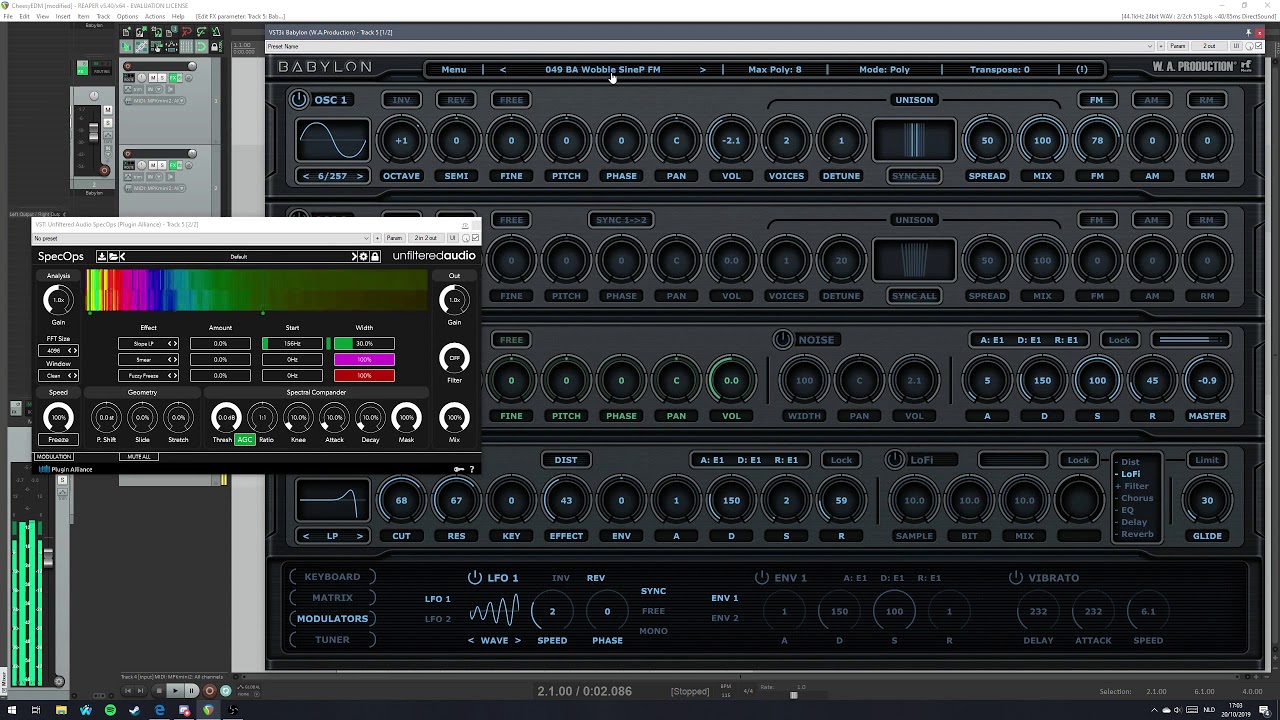Click REAPER transport record button

[209, 690]
